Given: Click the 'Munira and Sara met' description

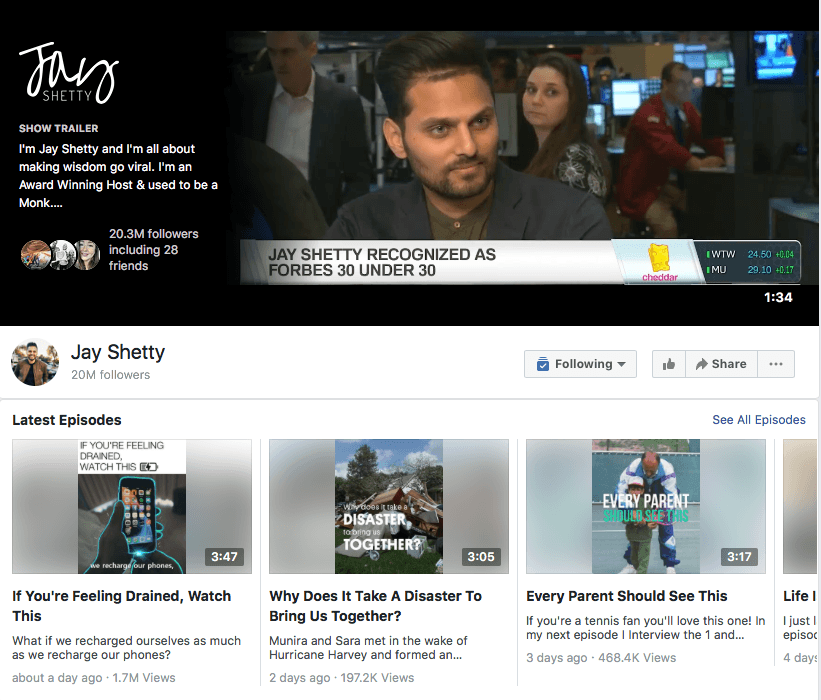Looking at the screenshot, I should point(368,648).
